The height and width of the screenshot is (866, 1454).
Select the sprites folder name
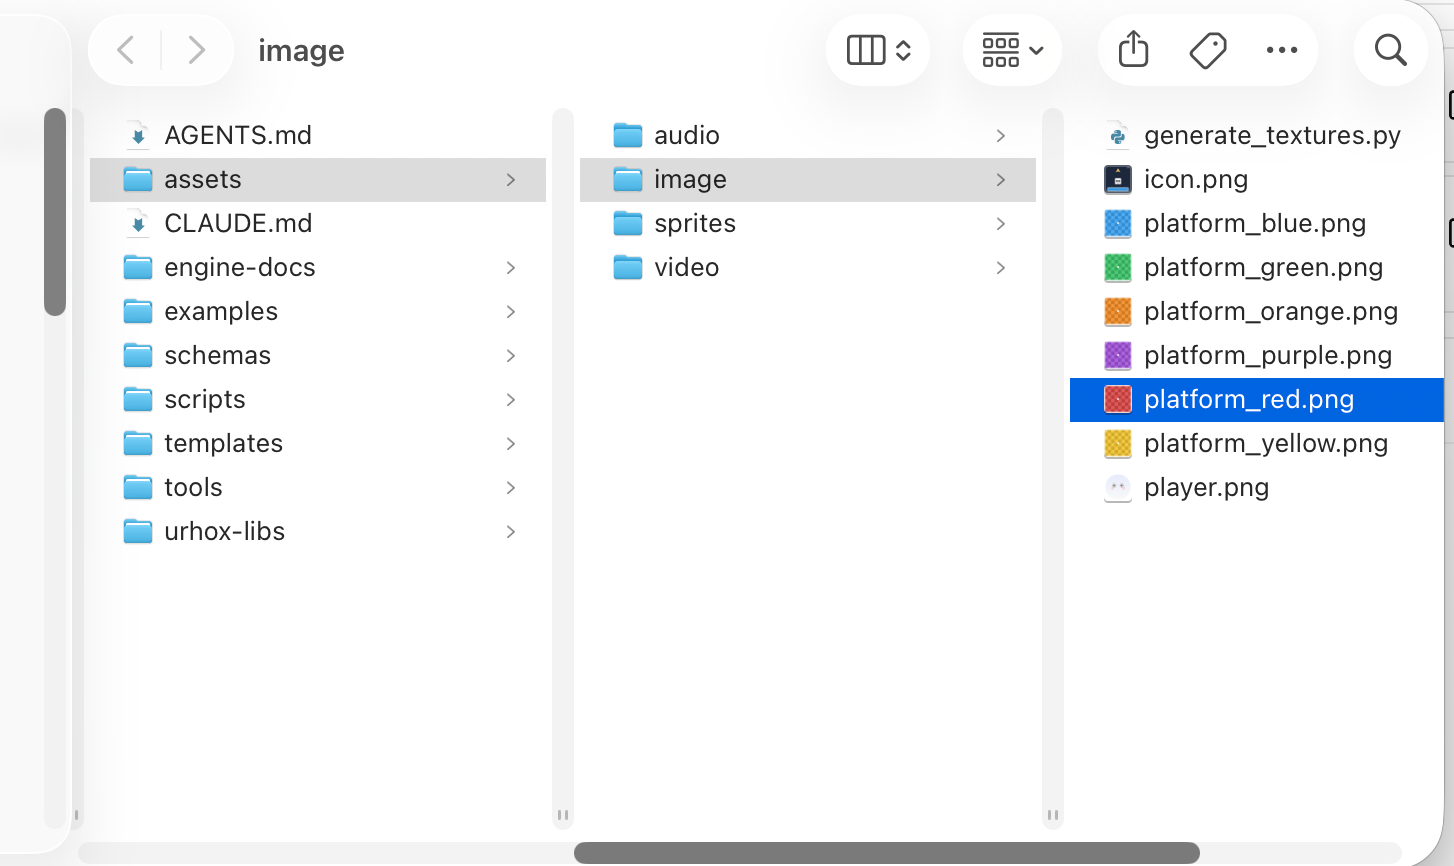(695, 223)
